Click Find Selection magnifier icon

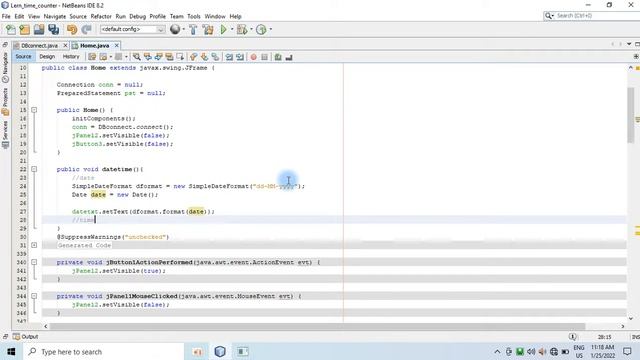tap(137, 57)
